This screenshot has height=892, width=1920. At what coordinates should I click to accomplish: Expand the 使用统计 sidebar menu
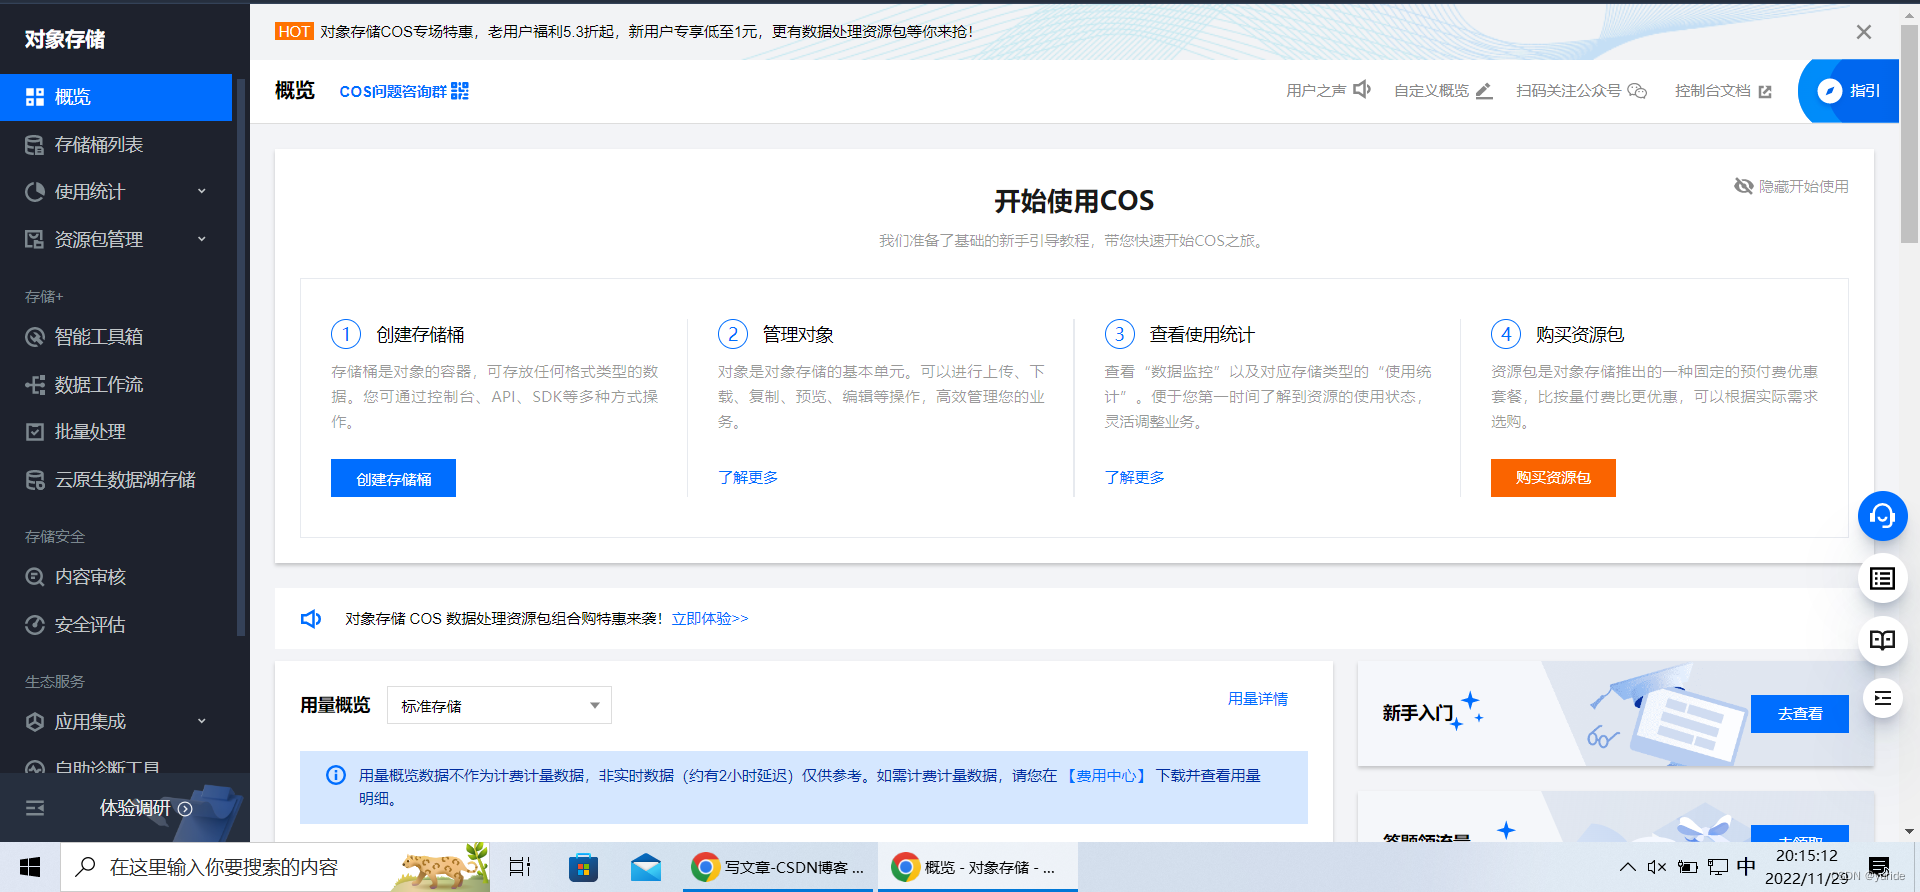tap(116, 192)
